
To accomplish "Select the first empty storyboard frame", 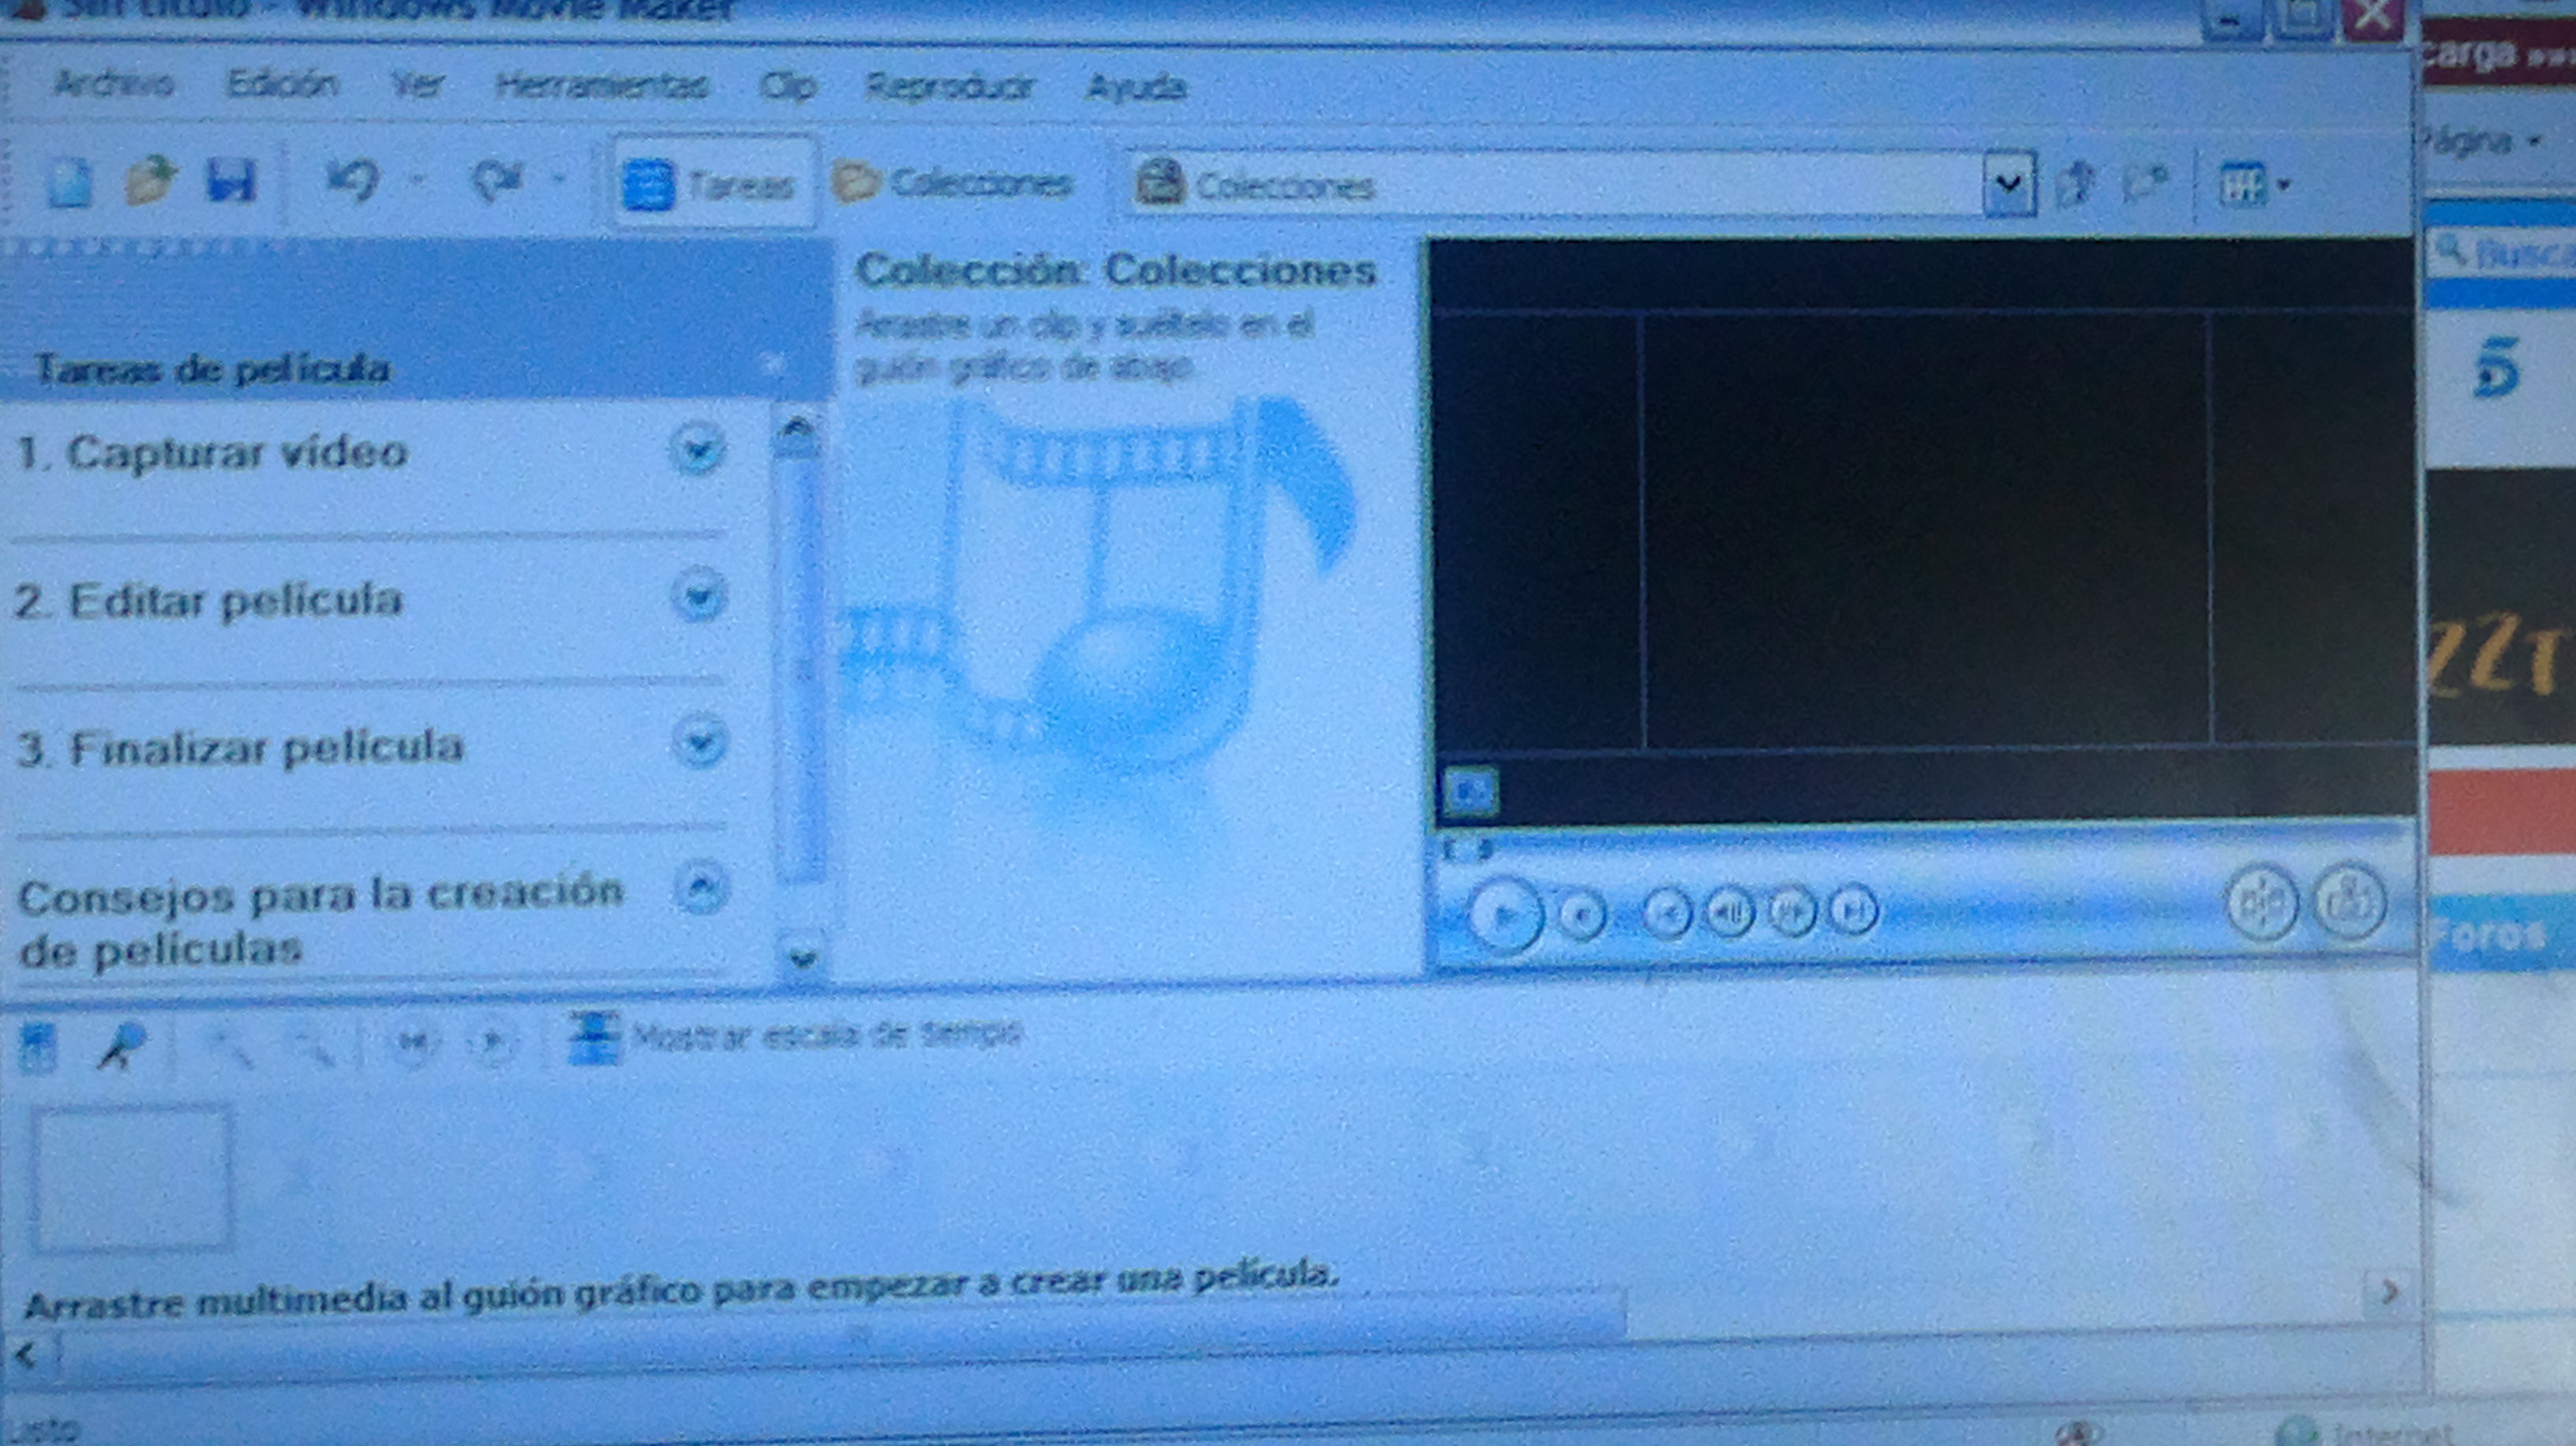I will tap(132, 1178).
